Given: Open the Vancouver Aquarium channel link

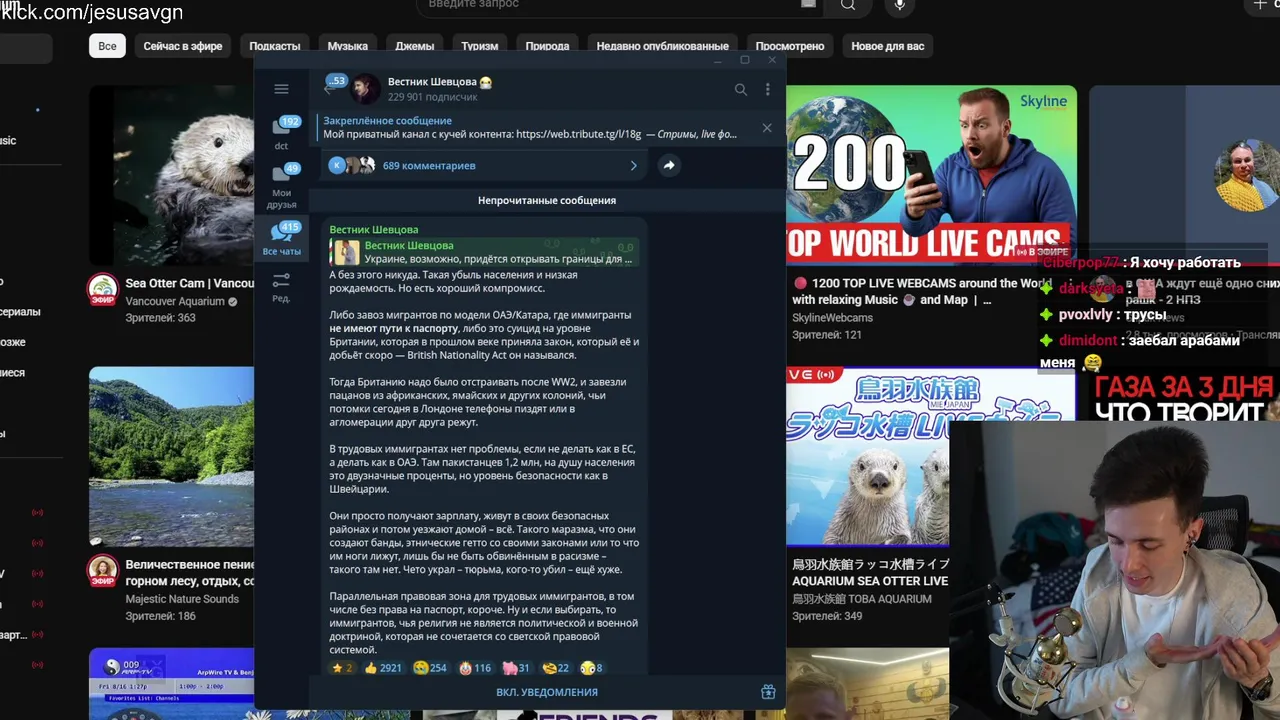Looking at the screenshot, I should point(175,301).
